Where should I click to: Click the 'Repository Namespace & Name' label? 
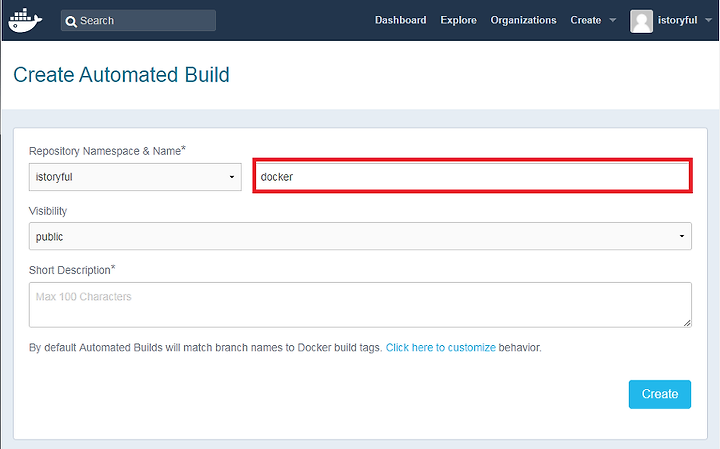(107, 151)
